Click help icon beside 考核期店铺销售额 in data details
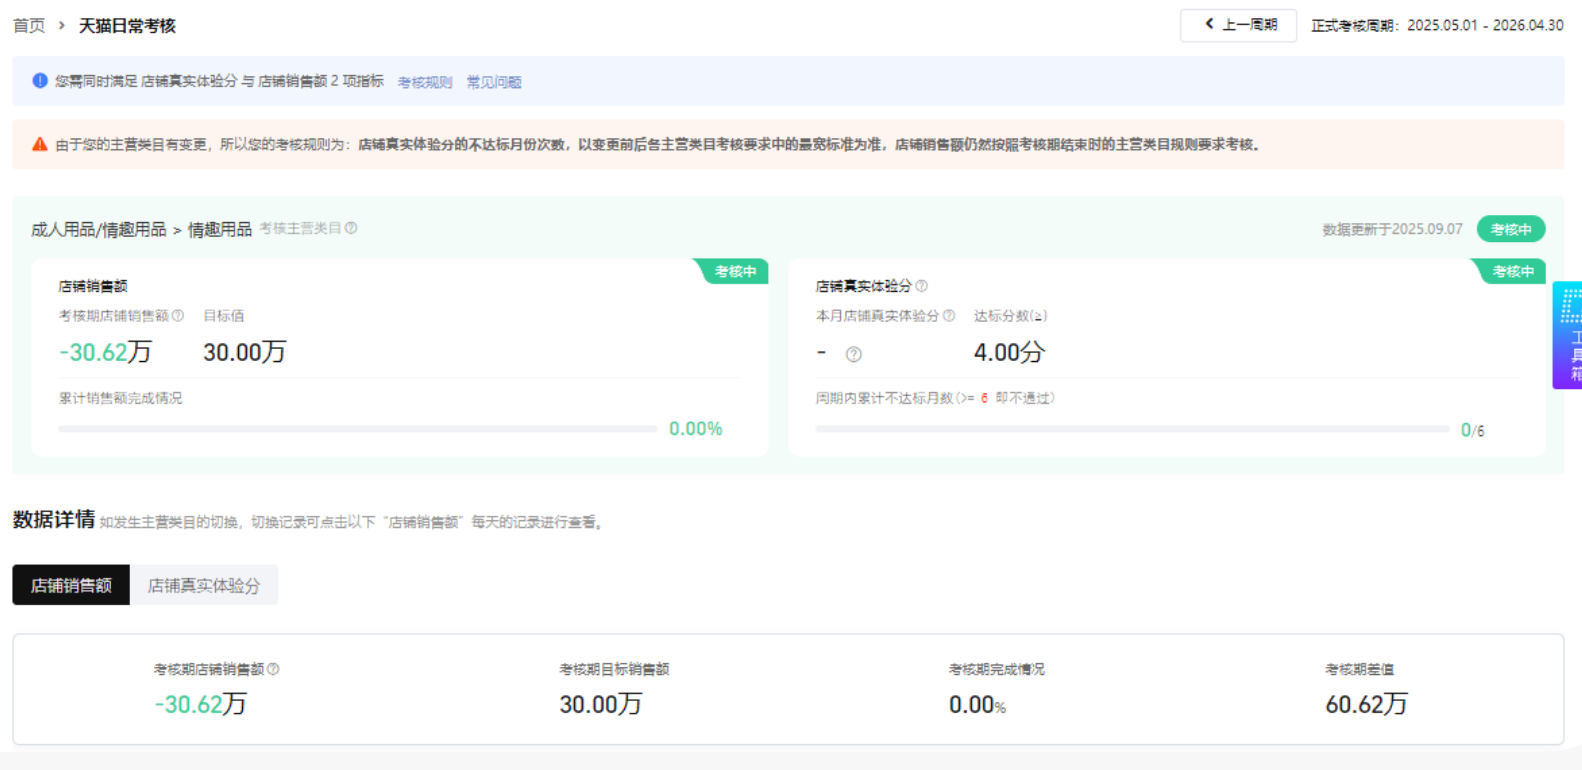 tap(273, 669)
